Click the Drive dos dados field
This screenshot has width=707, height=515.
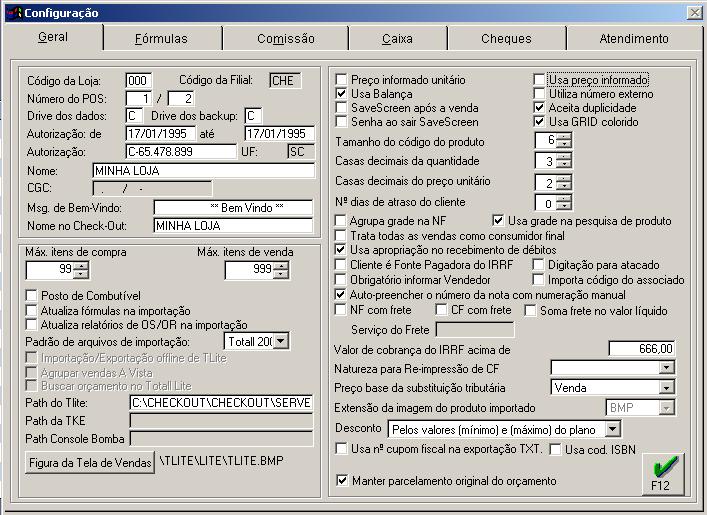click(134, 116)
